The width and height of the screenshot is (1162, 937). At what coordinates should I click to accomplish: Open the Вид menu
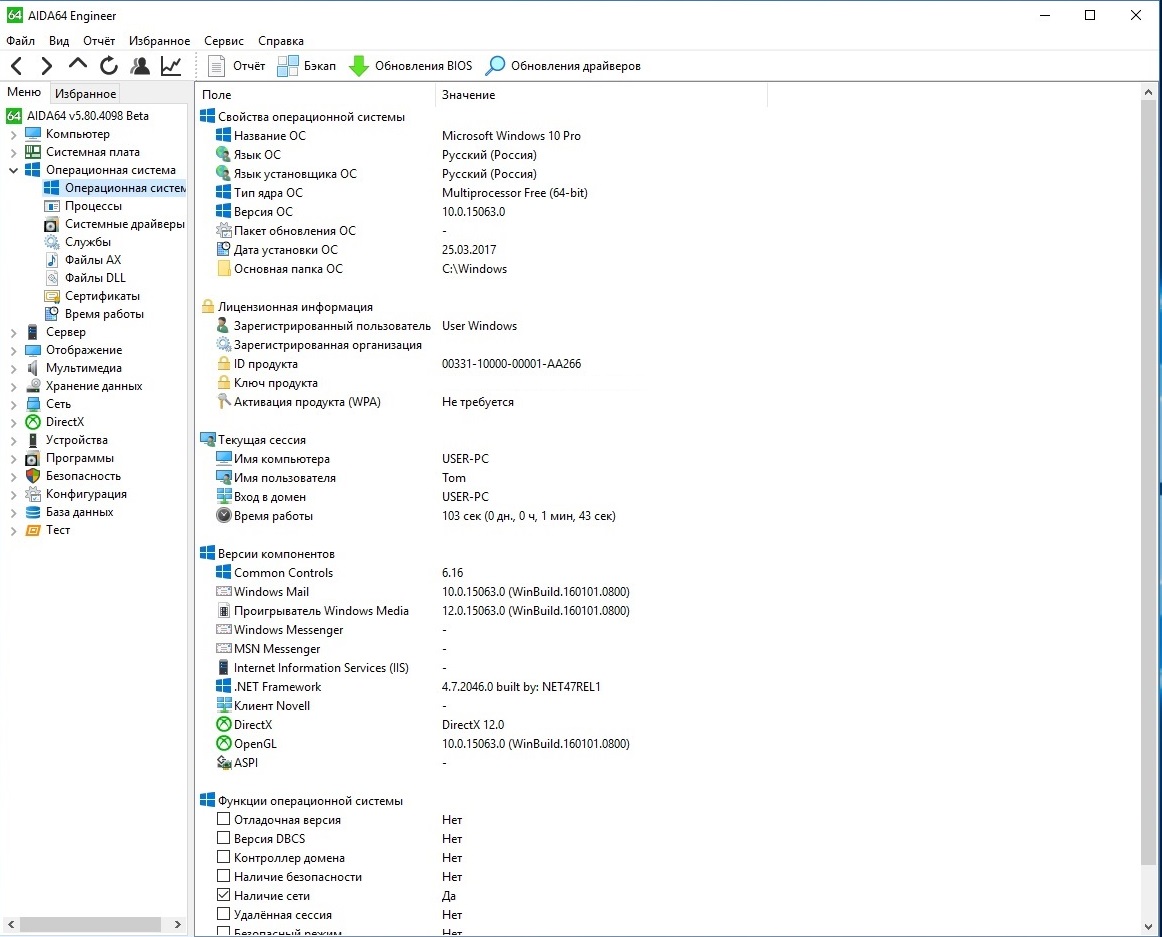pos(59,41)
